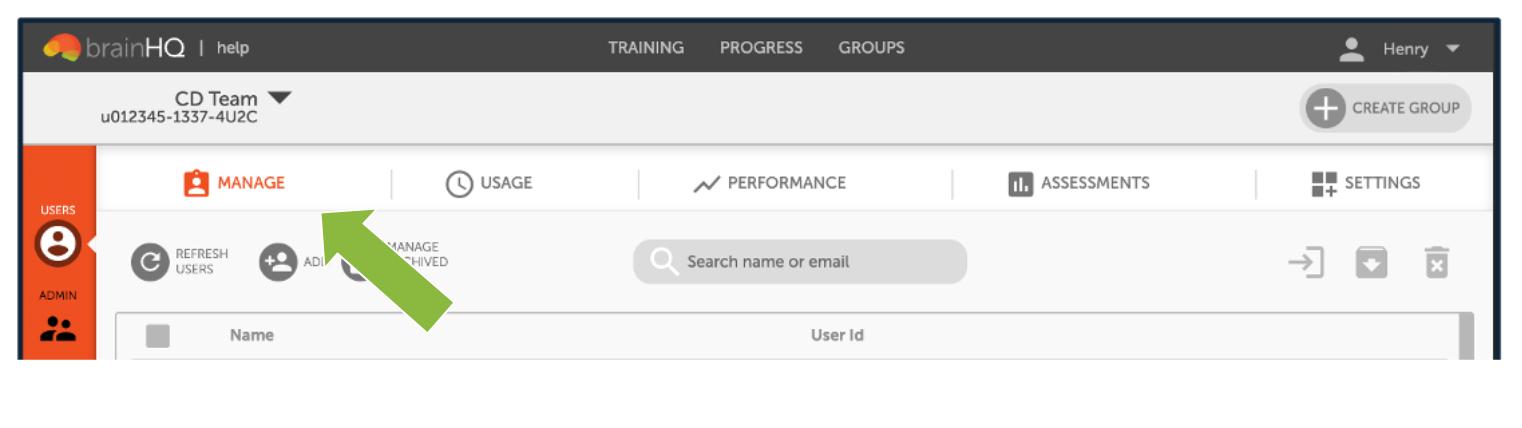Screen dimensions: 1522x428
Task: Open the PROGRESS menu
Action: [x=761, y=48]
